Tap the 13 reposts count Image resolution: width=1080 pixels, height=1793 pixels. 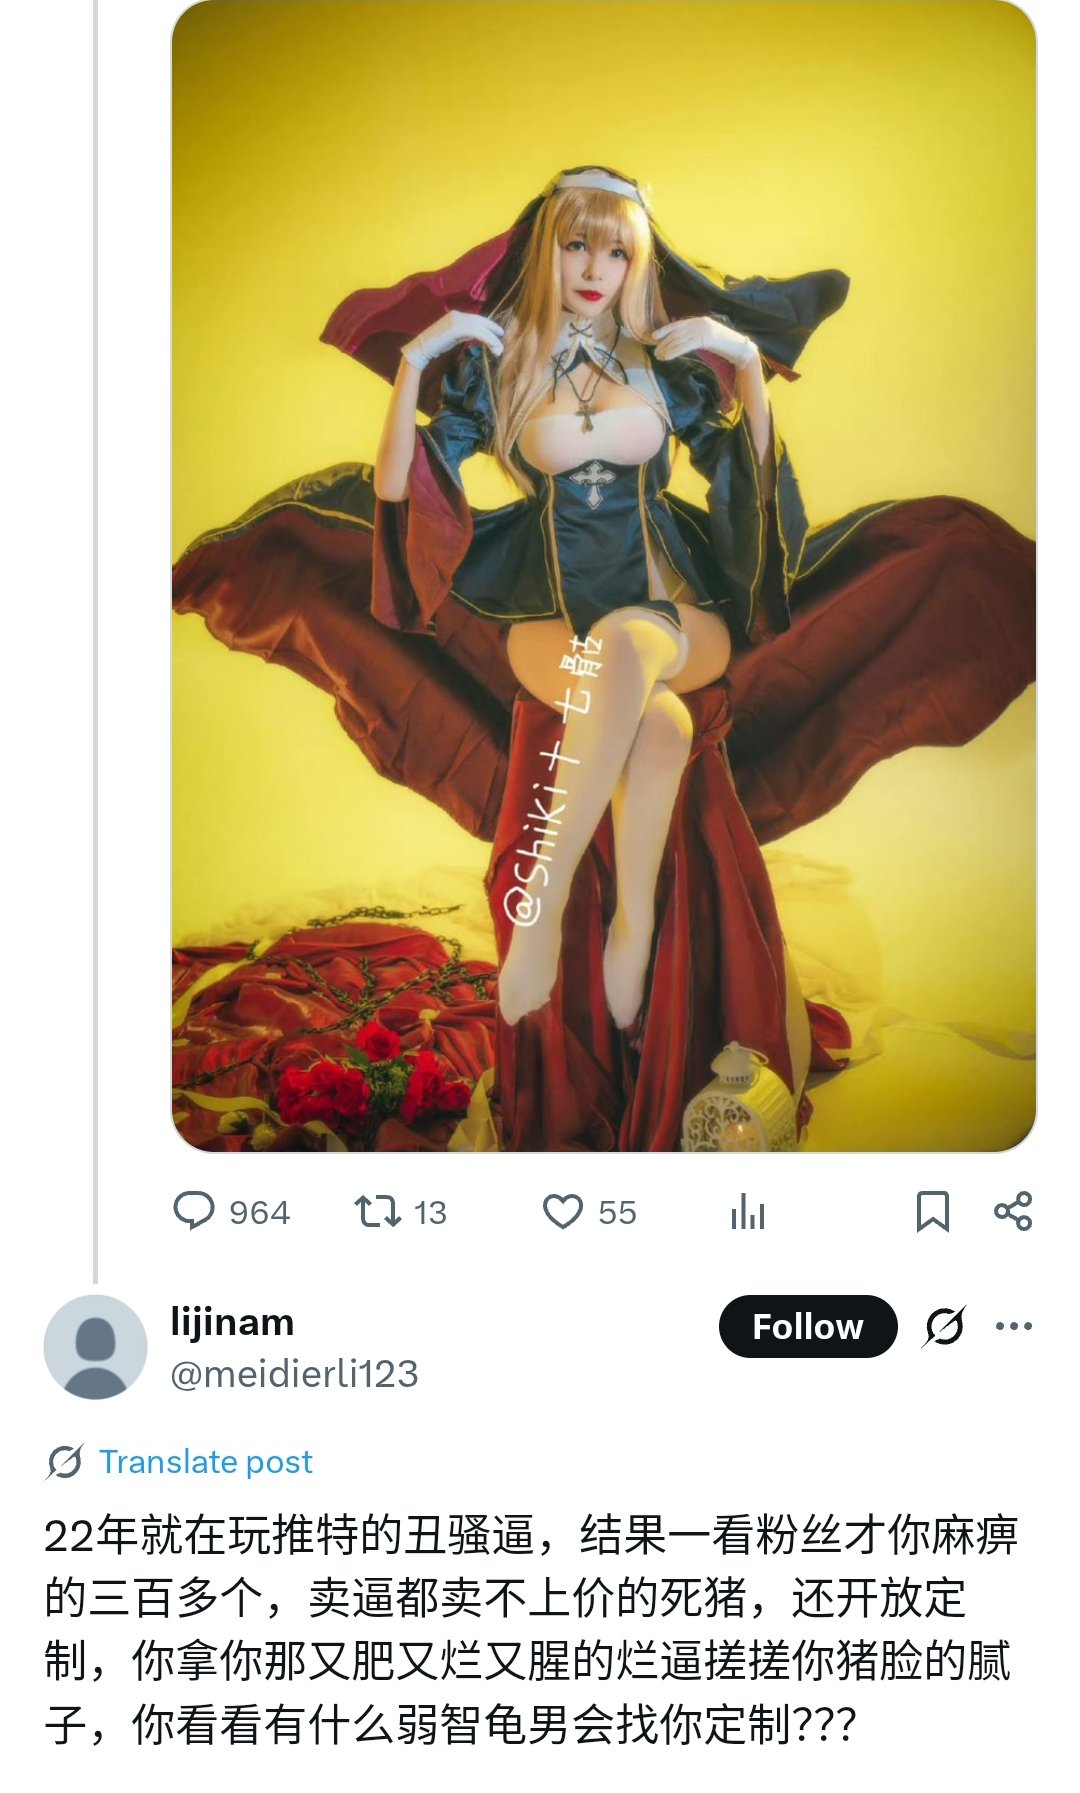[x=430, y=1212]
